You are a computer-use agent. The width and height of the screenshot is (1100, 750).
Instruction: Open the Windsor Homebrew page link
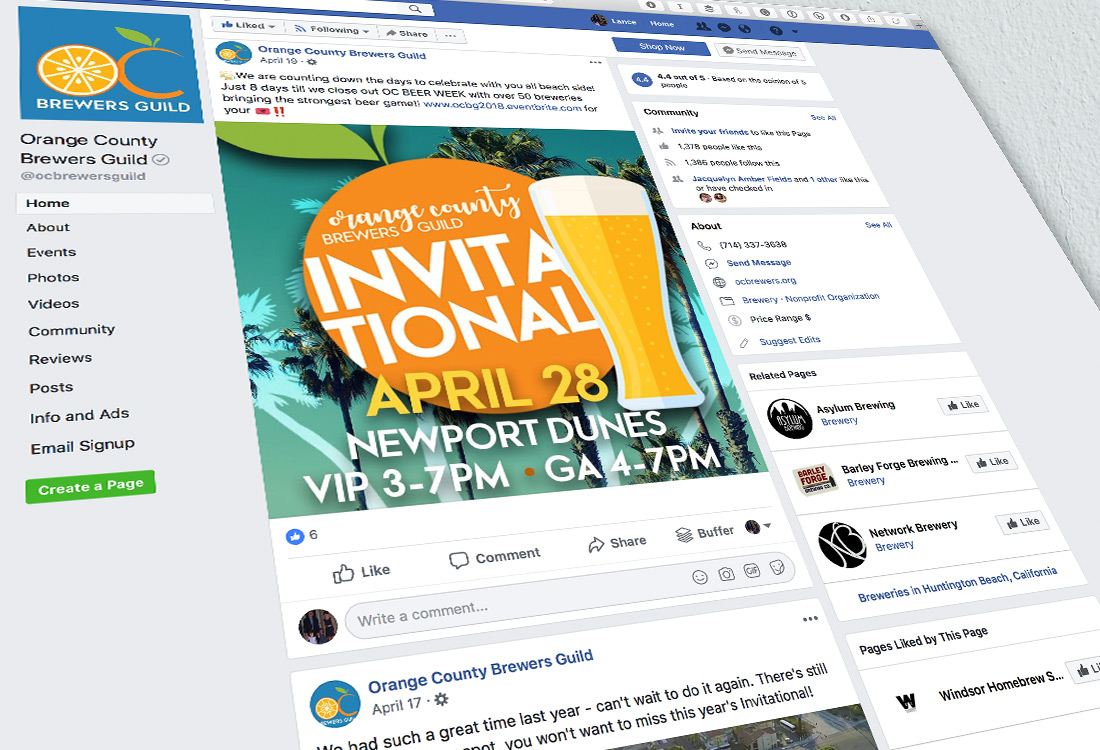(x=1001, y=685)
